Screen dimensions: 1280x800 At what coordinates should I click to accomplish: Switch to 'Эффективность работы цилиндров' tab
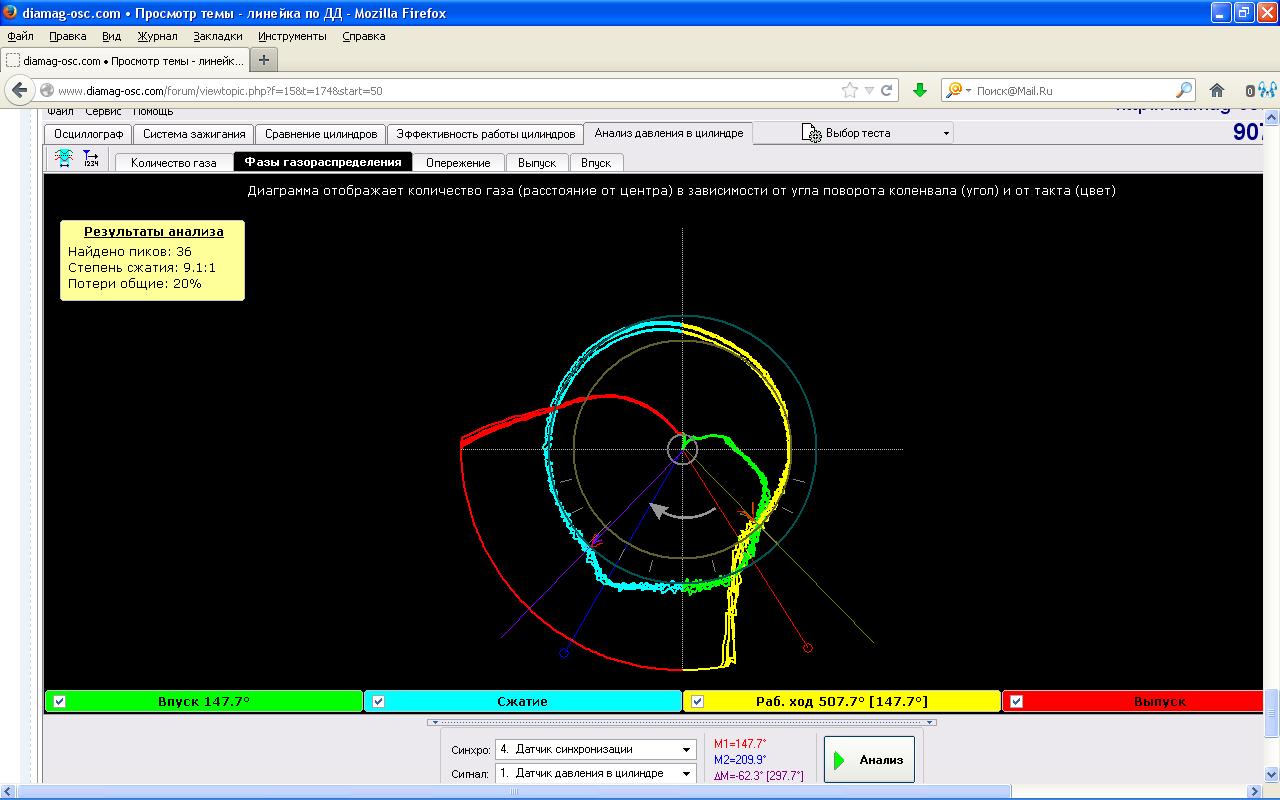(x=486, y=134)
